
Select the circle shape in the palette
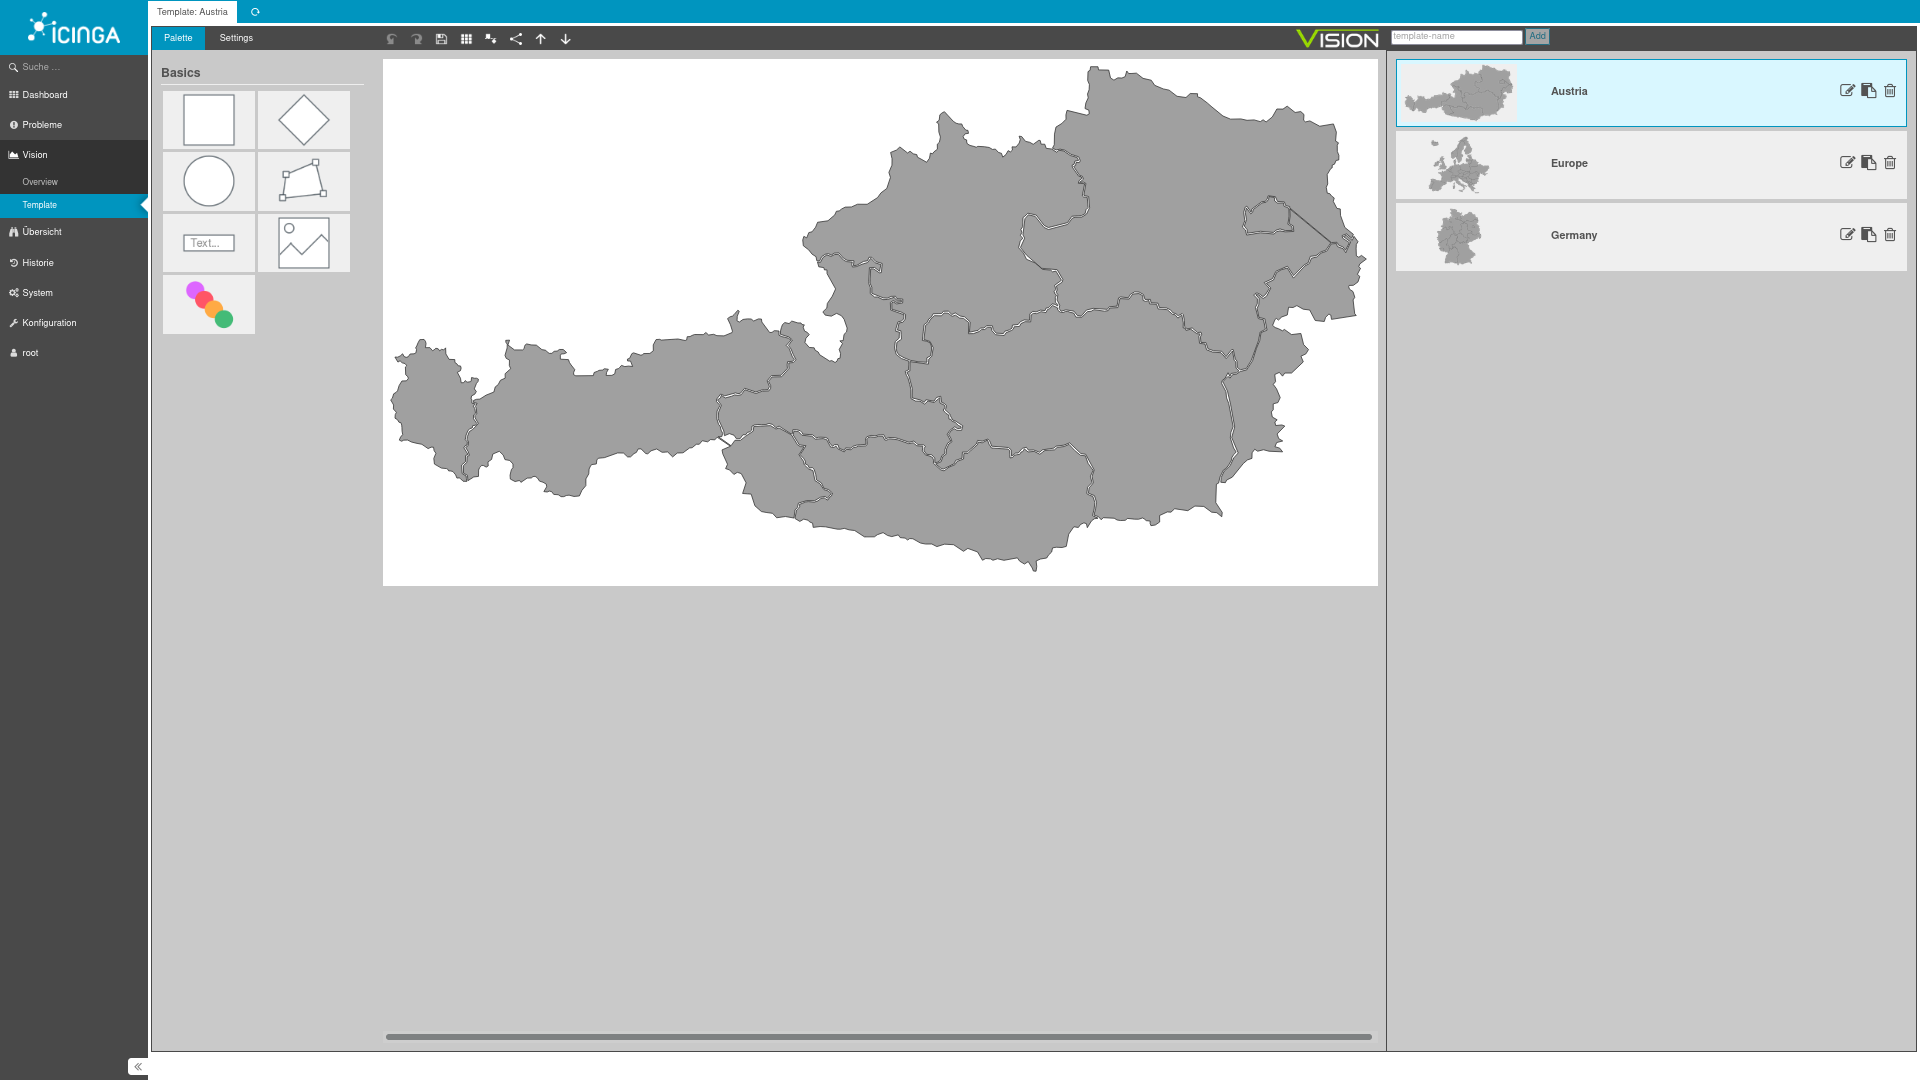[x=209, y=181]
